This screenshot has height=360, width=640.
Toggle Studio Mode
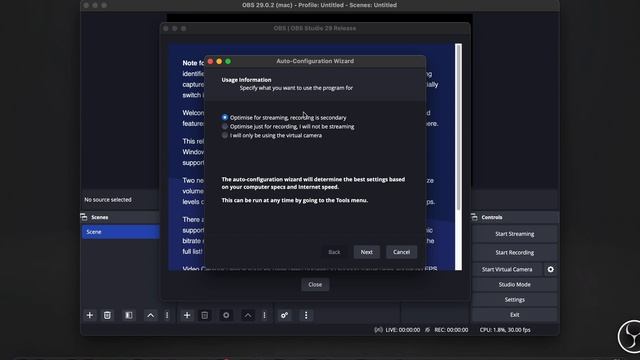[x=515, y=284]
